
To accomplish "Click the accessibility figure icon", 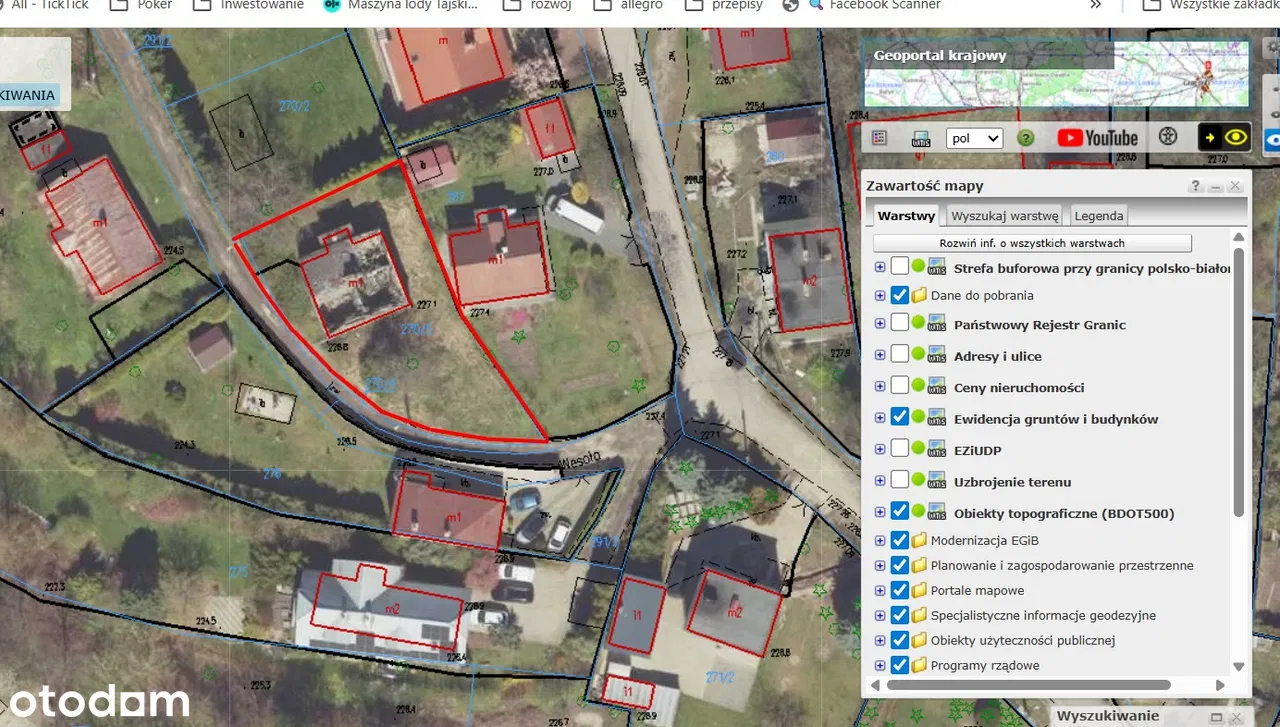I will coord(1167,137).
